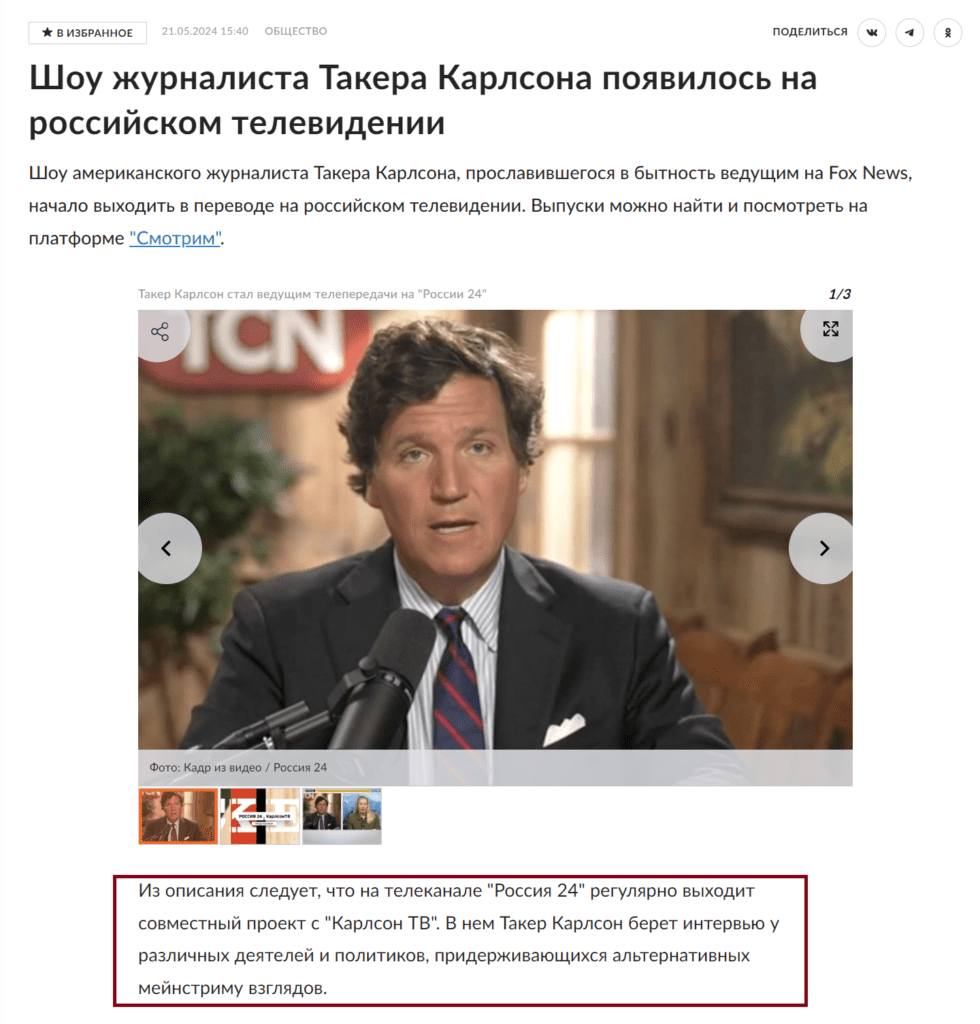980x1024 pixels.
Task: Go to the next gallery photo
Action: (x=822, y=548)
